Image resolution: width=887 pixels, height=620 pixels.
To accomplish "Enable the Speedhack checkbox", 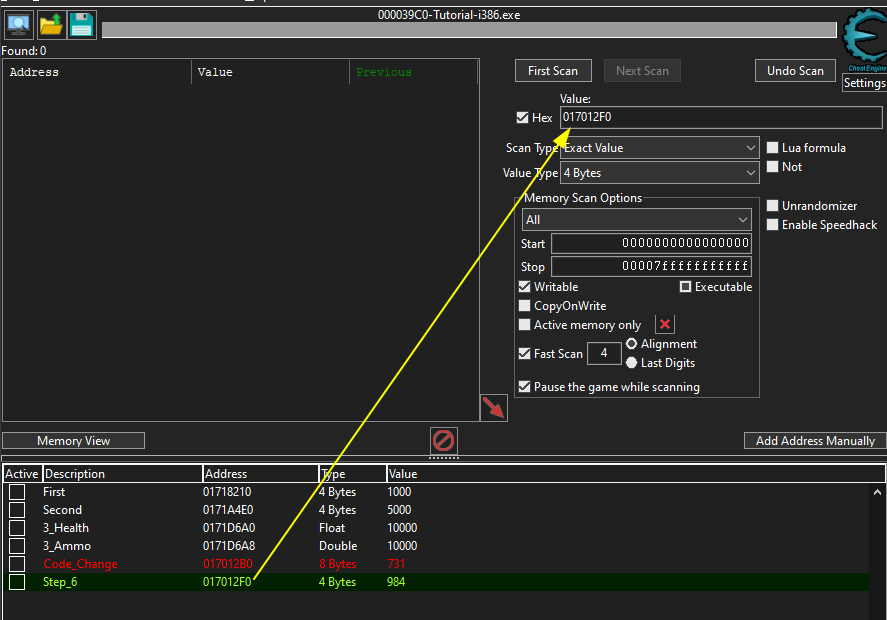I will (773, 225).
